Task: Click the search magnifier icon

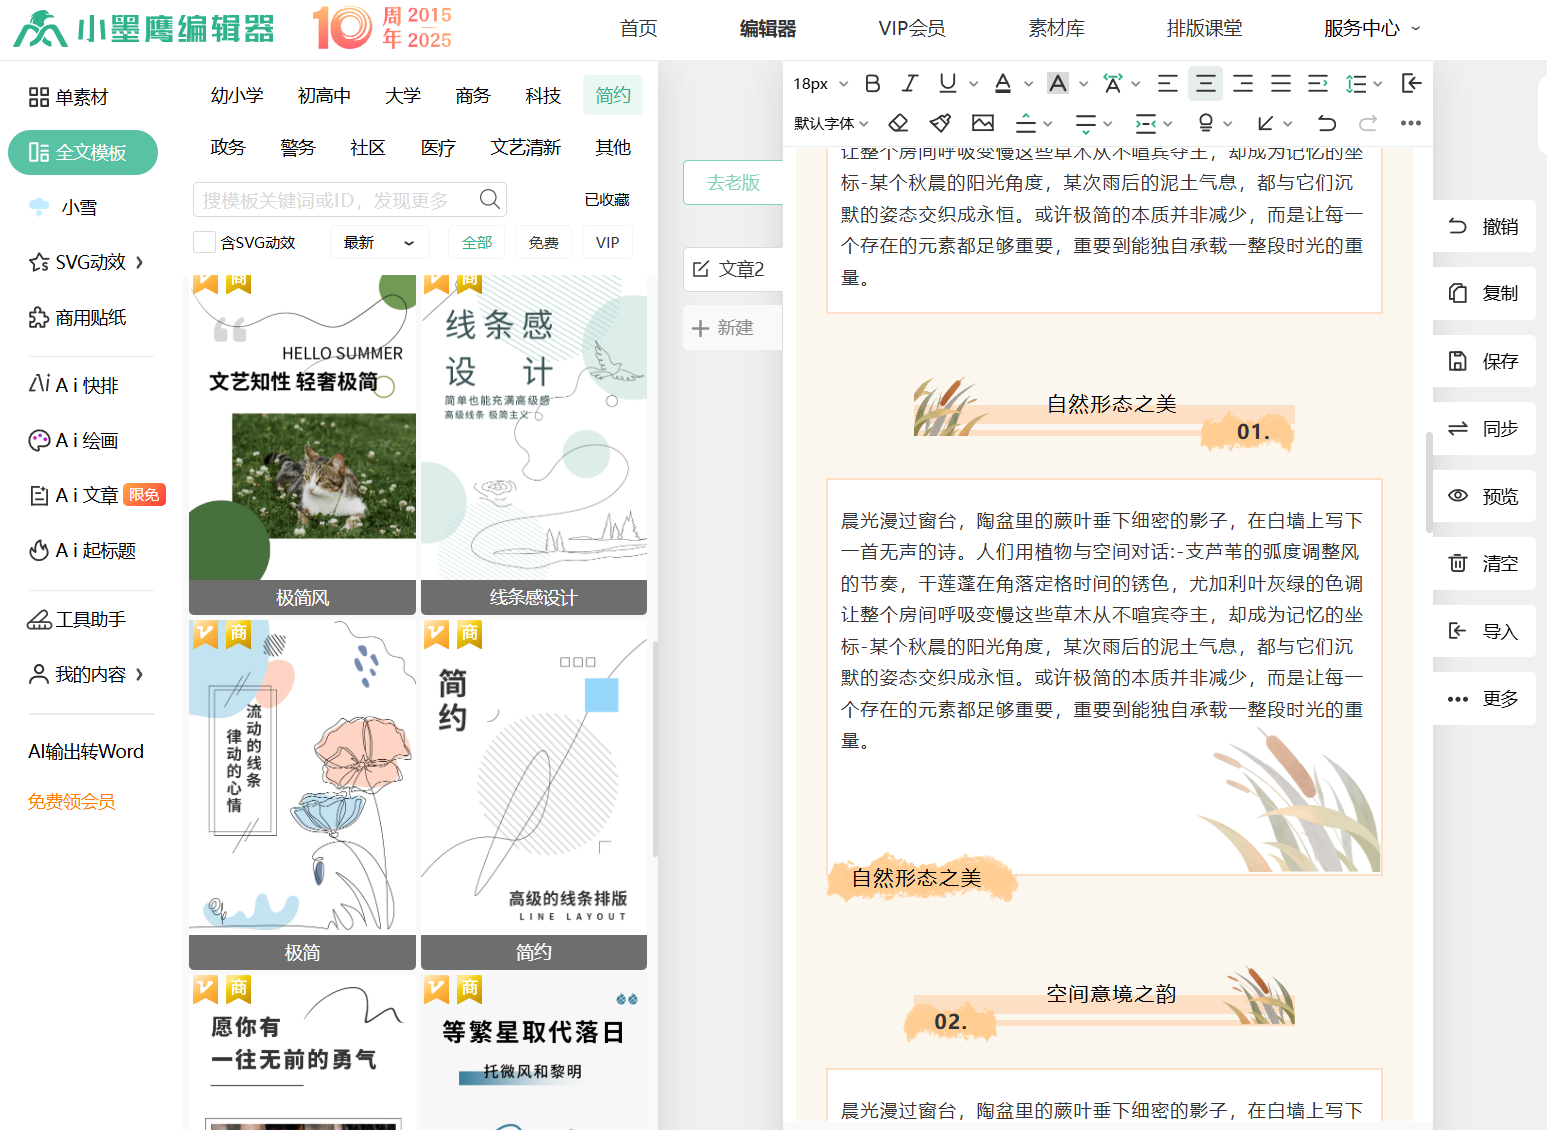Action: (x=489, y=199)
